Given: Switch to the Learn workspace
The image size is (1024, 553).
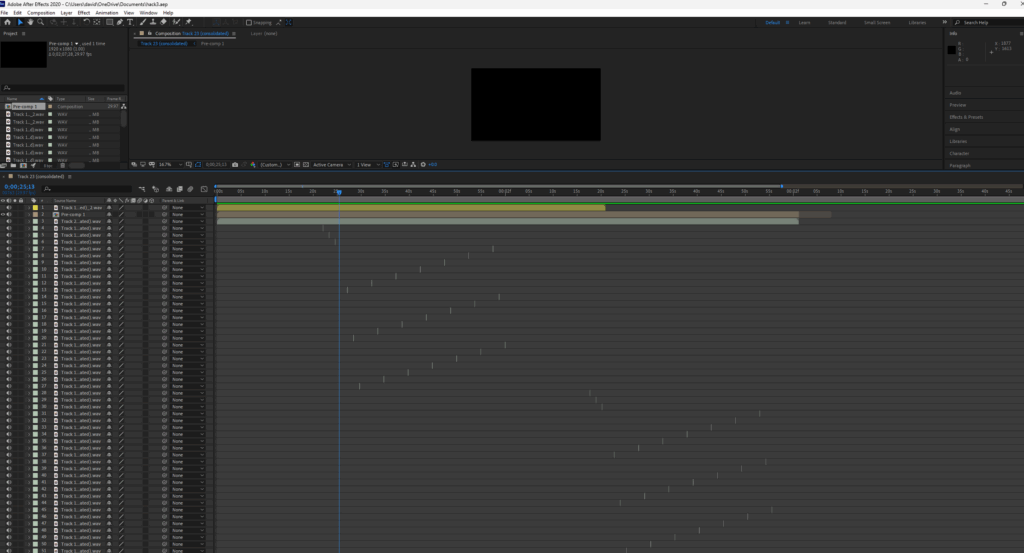Looking at the screenshot, I should 805,22.
